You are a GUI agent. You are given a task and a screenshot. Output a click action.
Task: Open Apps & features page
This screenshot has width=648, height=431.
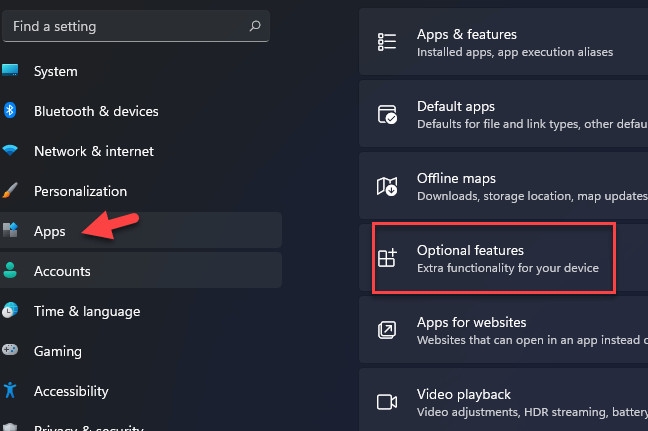tap(503, 42)
